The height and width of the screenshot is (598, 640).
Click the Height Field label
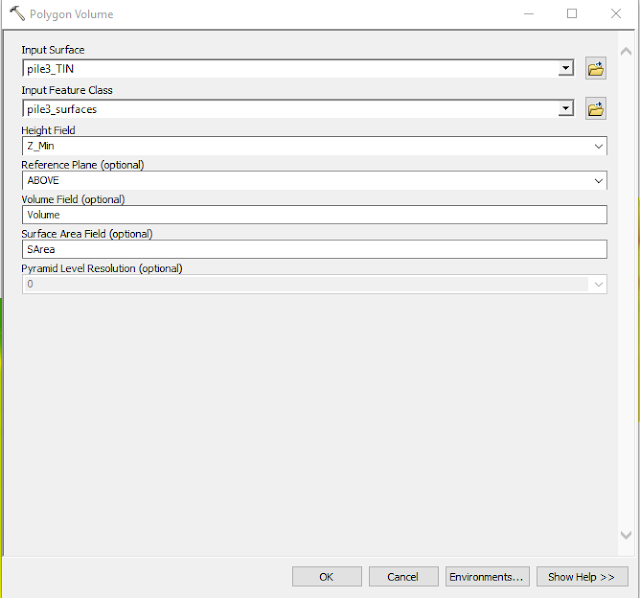48,130
